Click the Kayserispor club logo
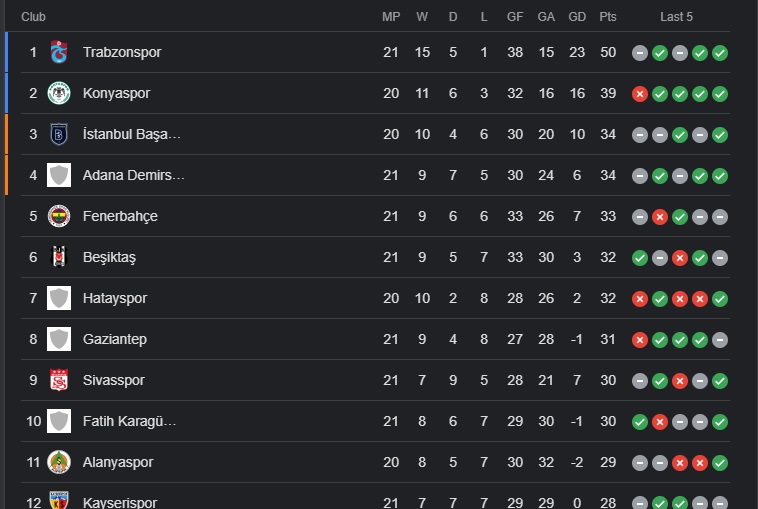The width and height of the screenshot is (758, 509). click(x=59, y=500)
